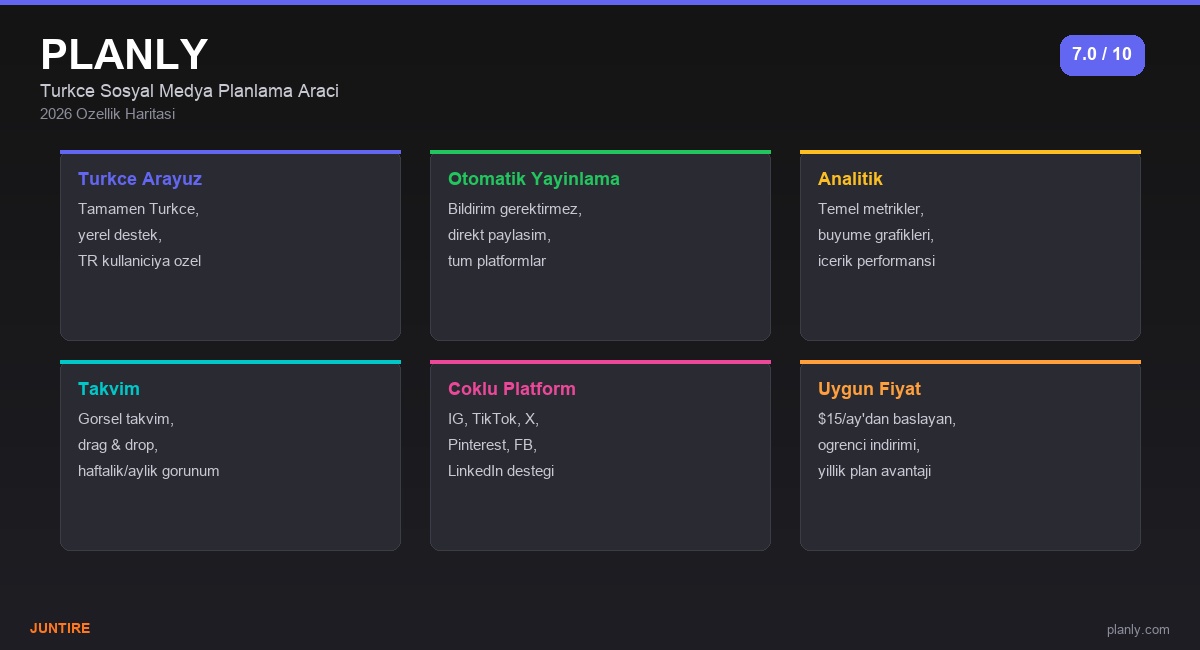Select the line "ogrenci indirimi,"
Viewport: 1200px width, 650px height.
pyautogui.click(x=869, y=445)
